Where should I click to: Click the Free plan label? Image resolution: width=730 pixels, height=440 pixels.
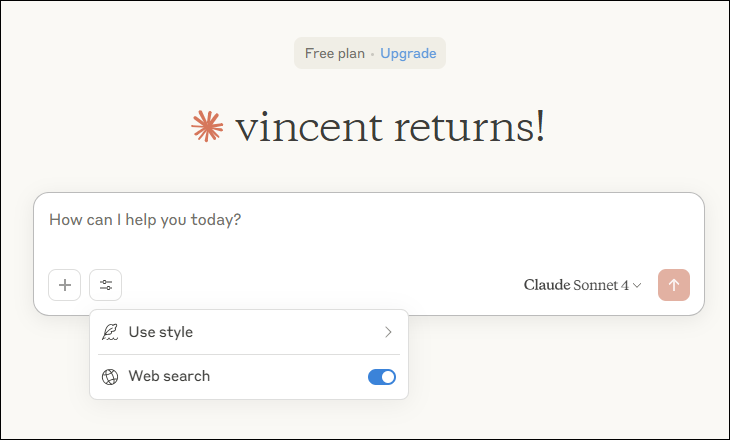pos(335,54)
